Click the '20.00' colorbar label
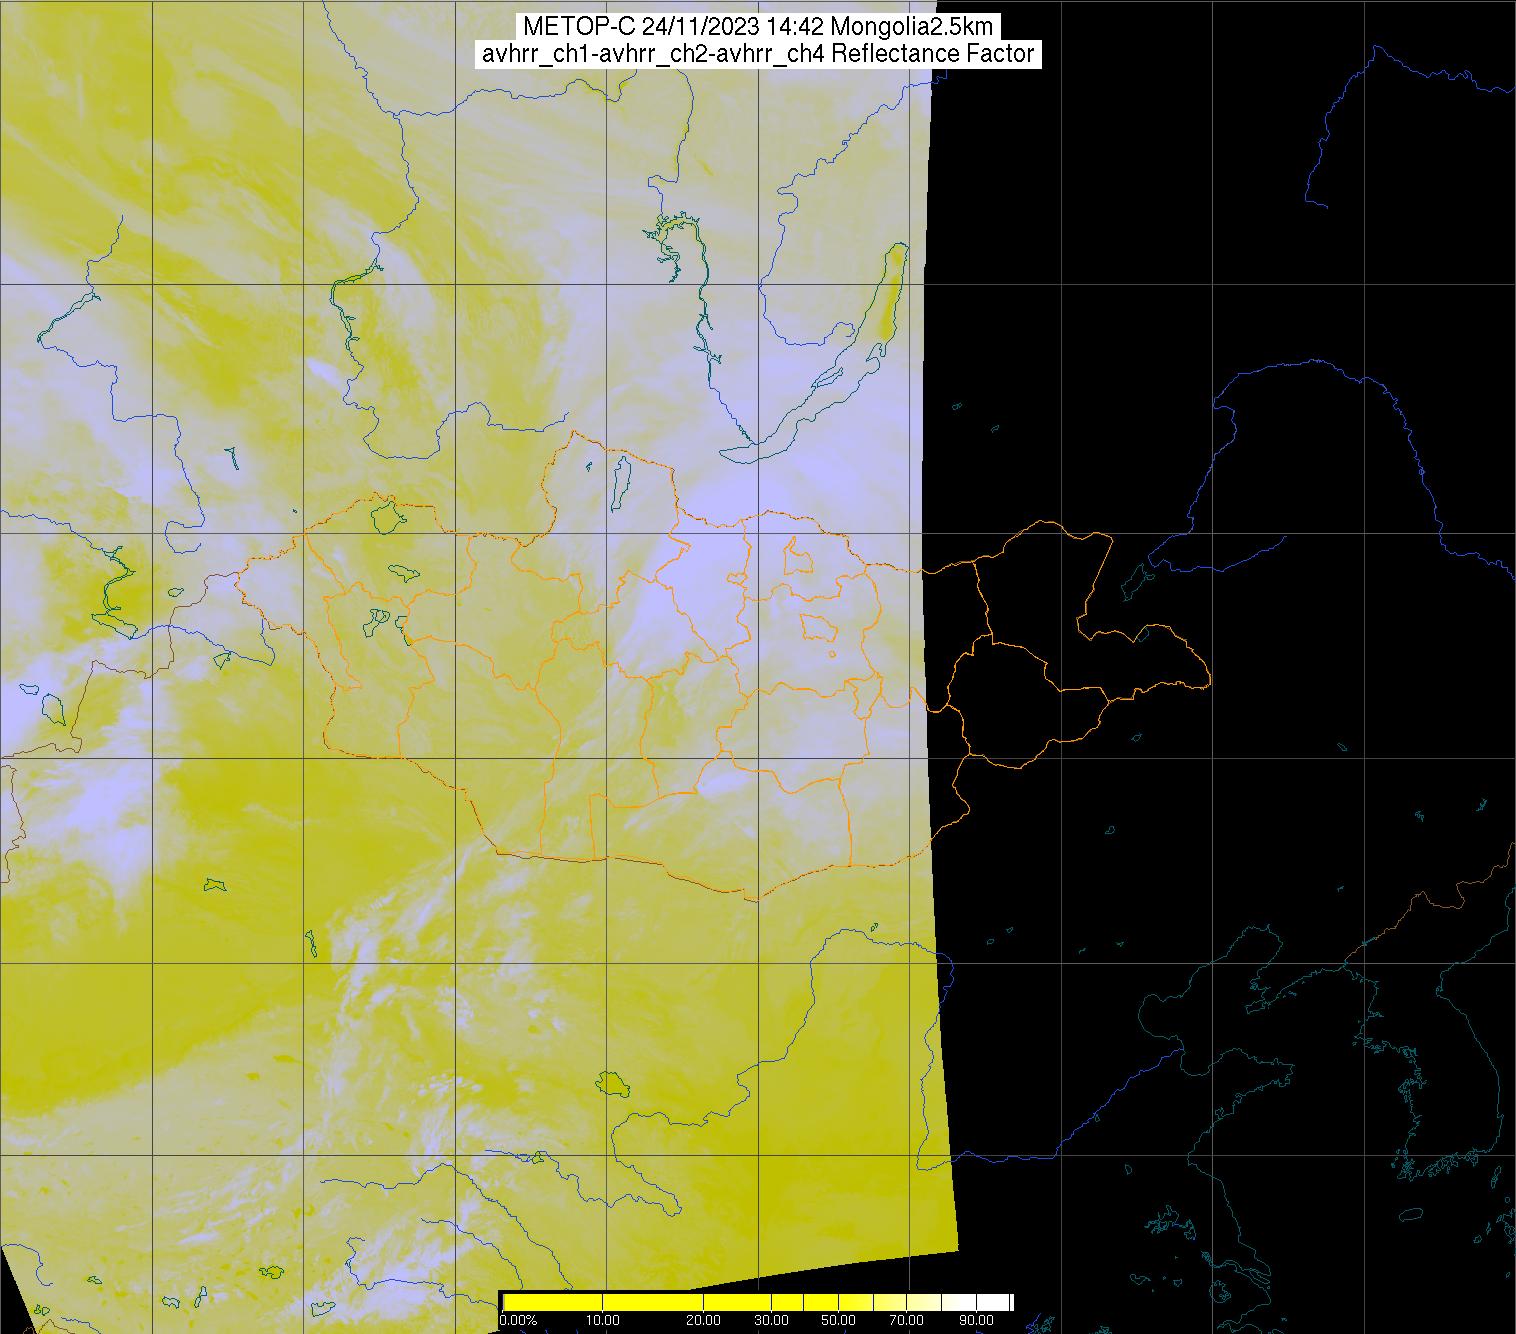 coord(703,1320)
